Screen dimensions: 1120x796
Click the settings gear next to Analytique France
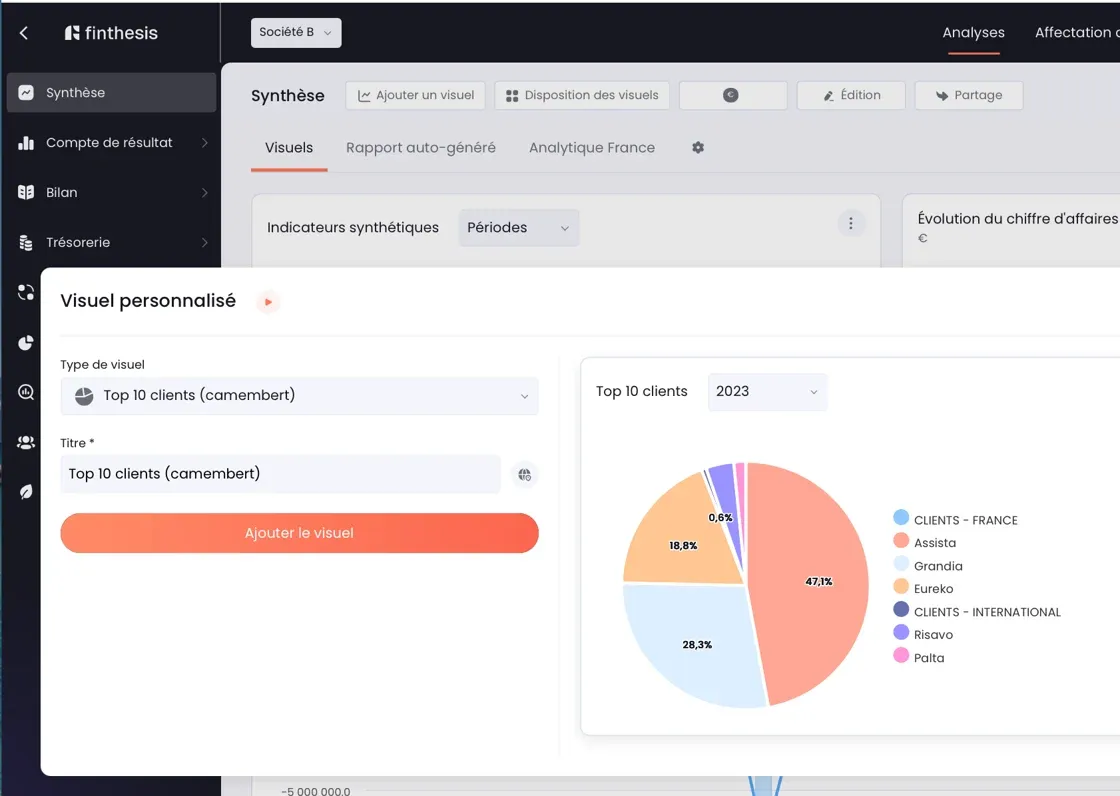698,147
